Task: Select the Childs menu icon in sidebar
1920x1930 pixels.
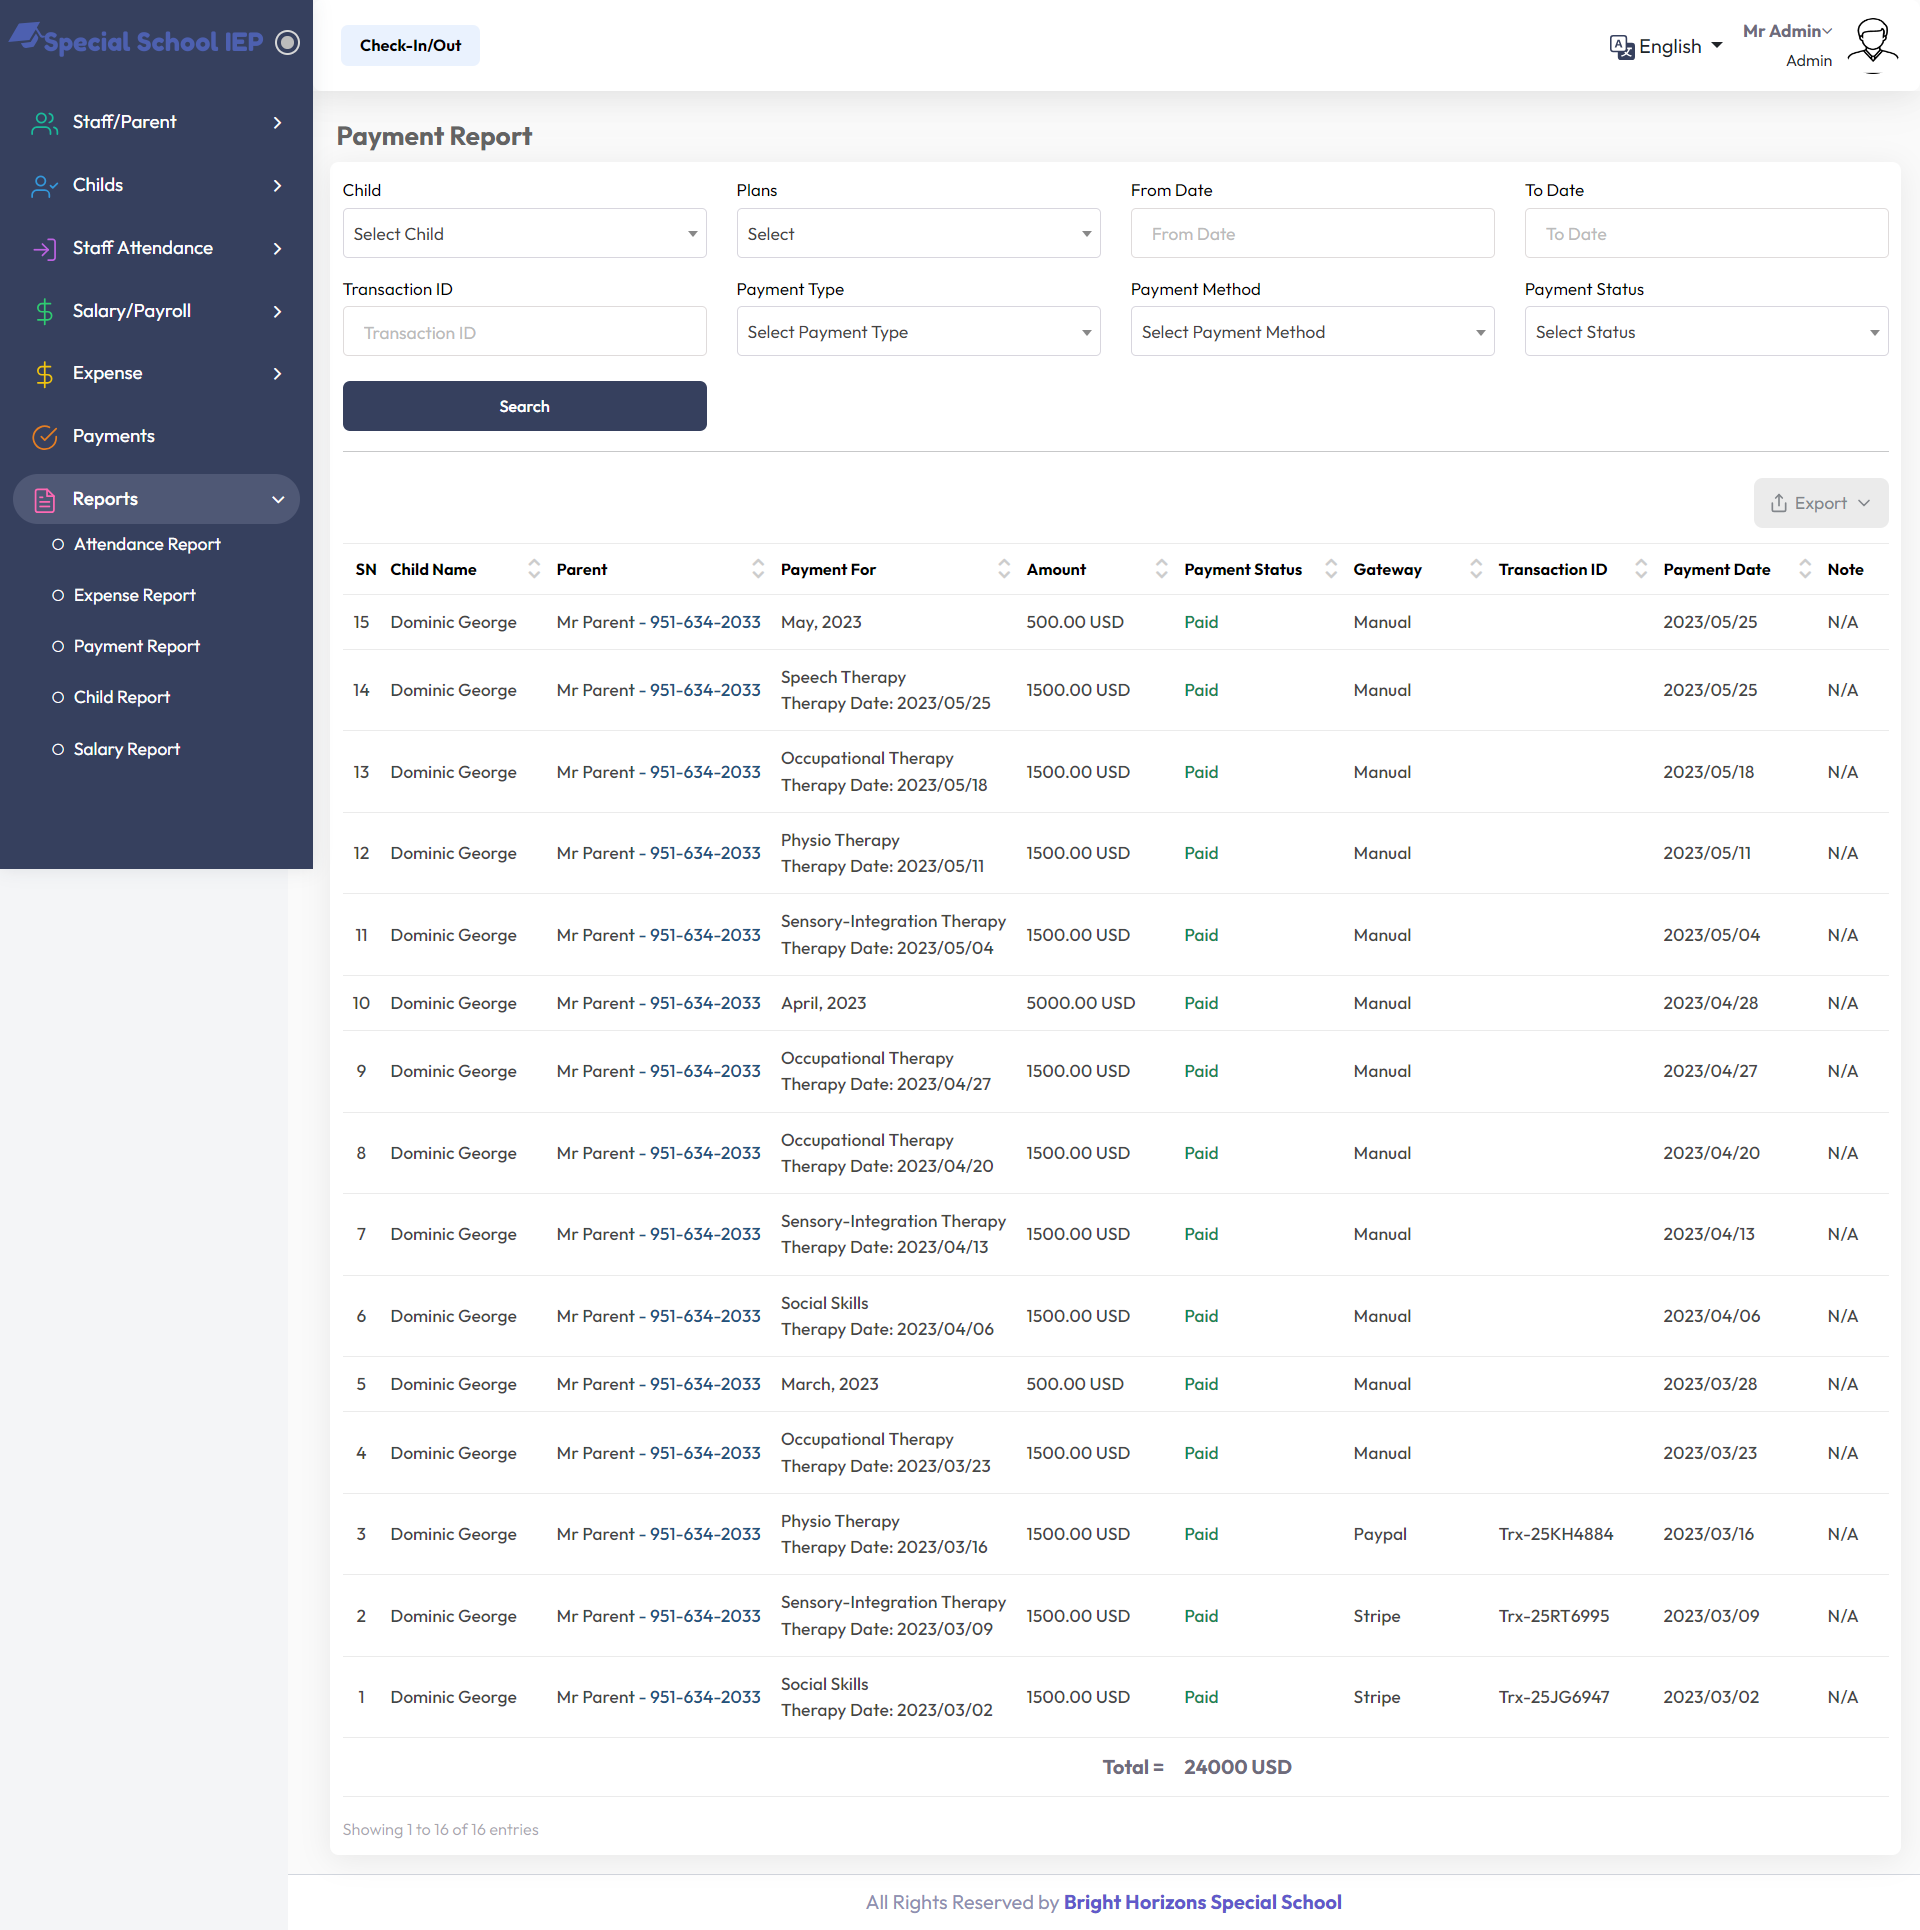Action: pos(44,185)
